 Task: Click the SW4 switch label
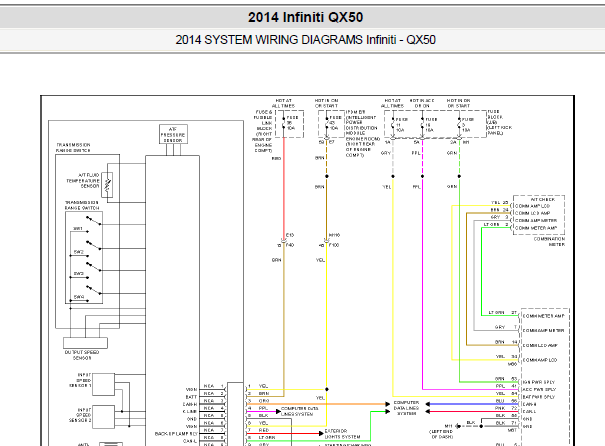click(x=79, y=297)
